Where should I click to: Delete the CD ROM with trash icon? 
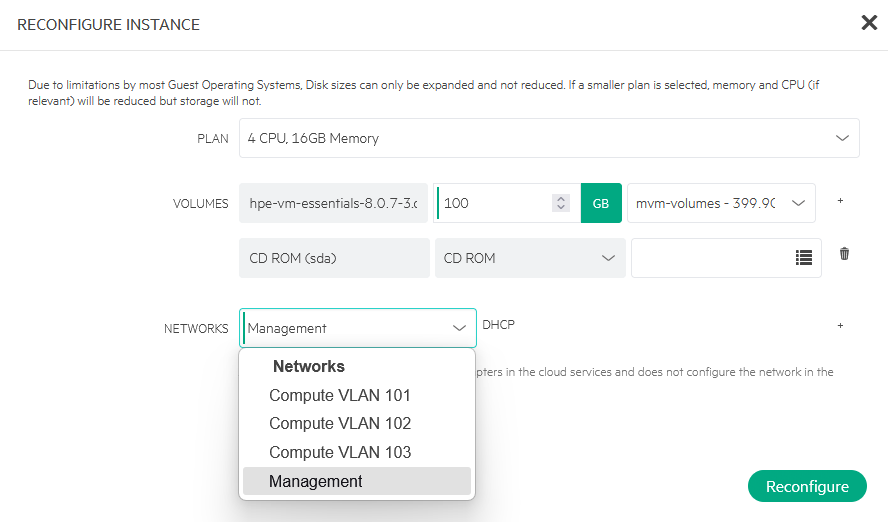pos(844,255)
